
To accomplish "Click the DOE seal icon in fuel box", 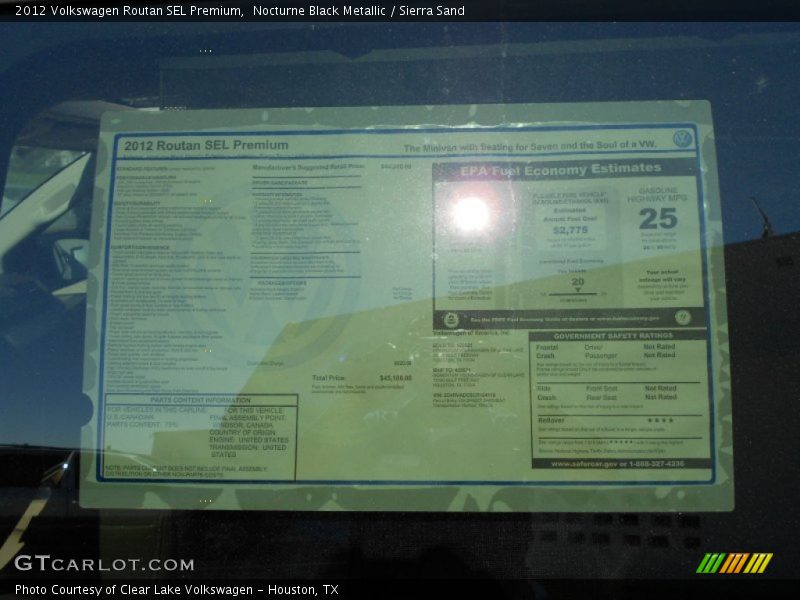I will tap(683, 317).
